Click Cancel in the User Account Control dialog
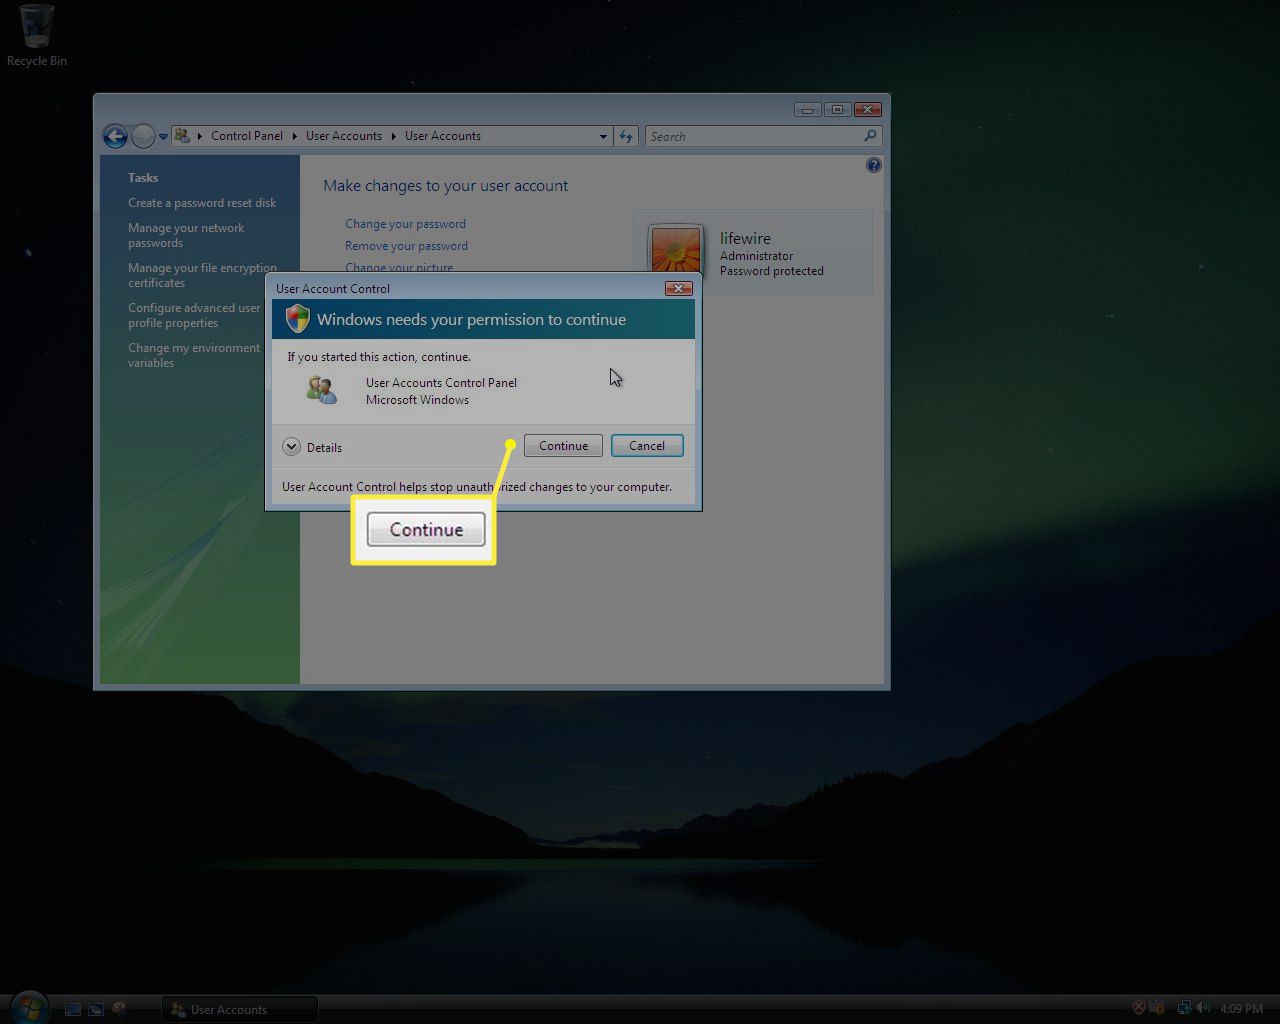 pyautogui.click(x=647, y=446)
